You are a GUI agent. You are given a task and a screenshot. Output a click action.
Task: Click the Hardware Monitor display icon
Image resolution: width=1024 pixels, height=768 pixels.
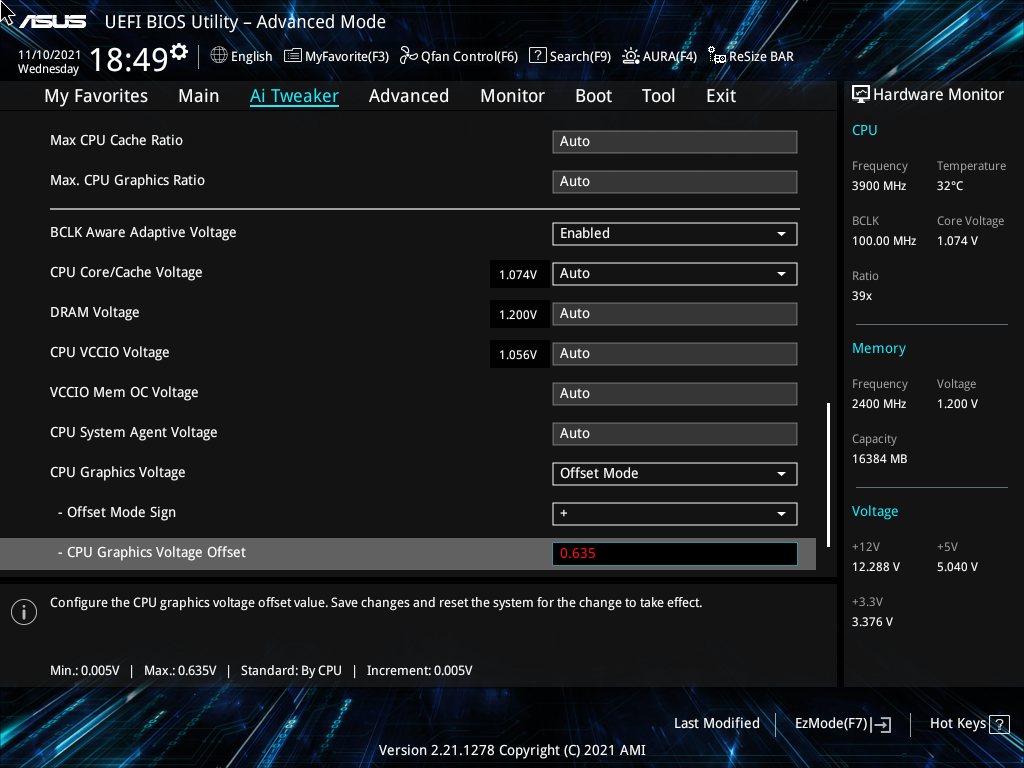(861, 95)
